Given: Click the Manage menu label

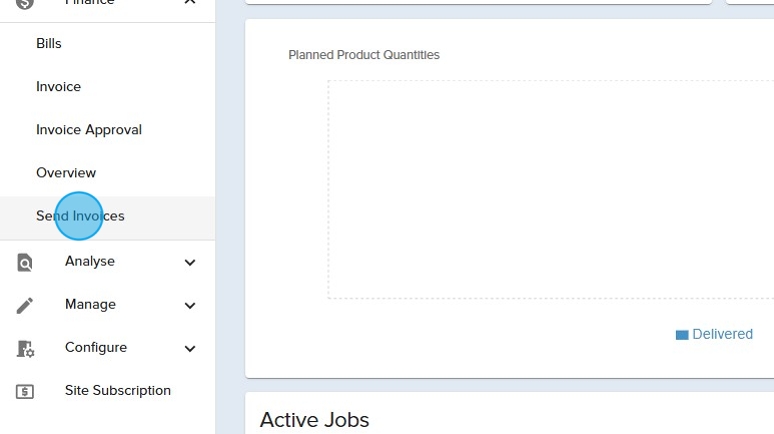Looking at the screenshot, I should click(90, 305).
